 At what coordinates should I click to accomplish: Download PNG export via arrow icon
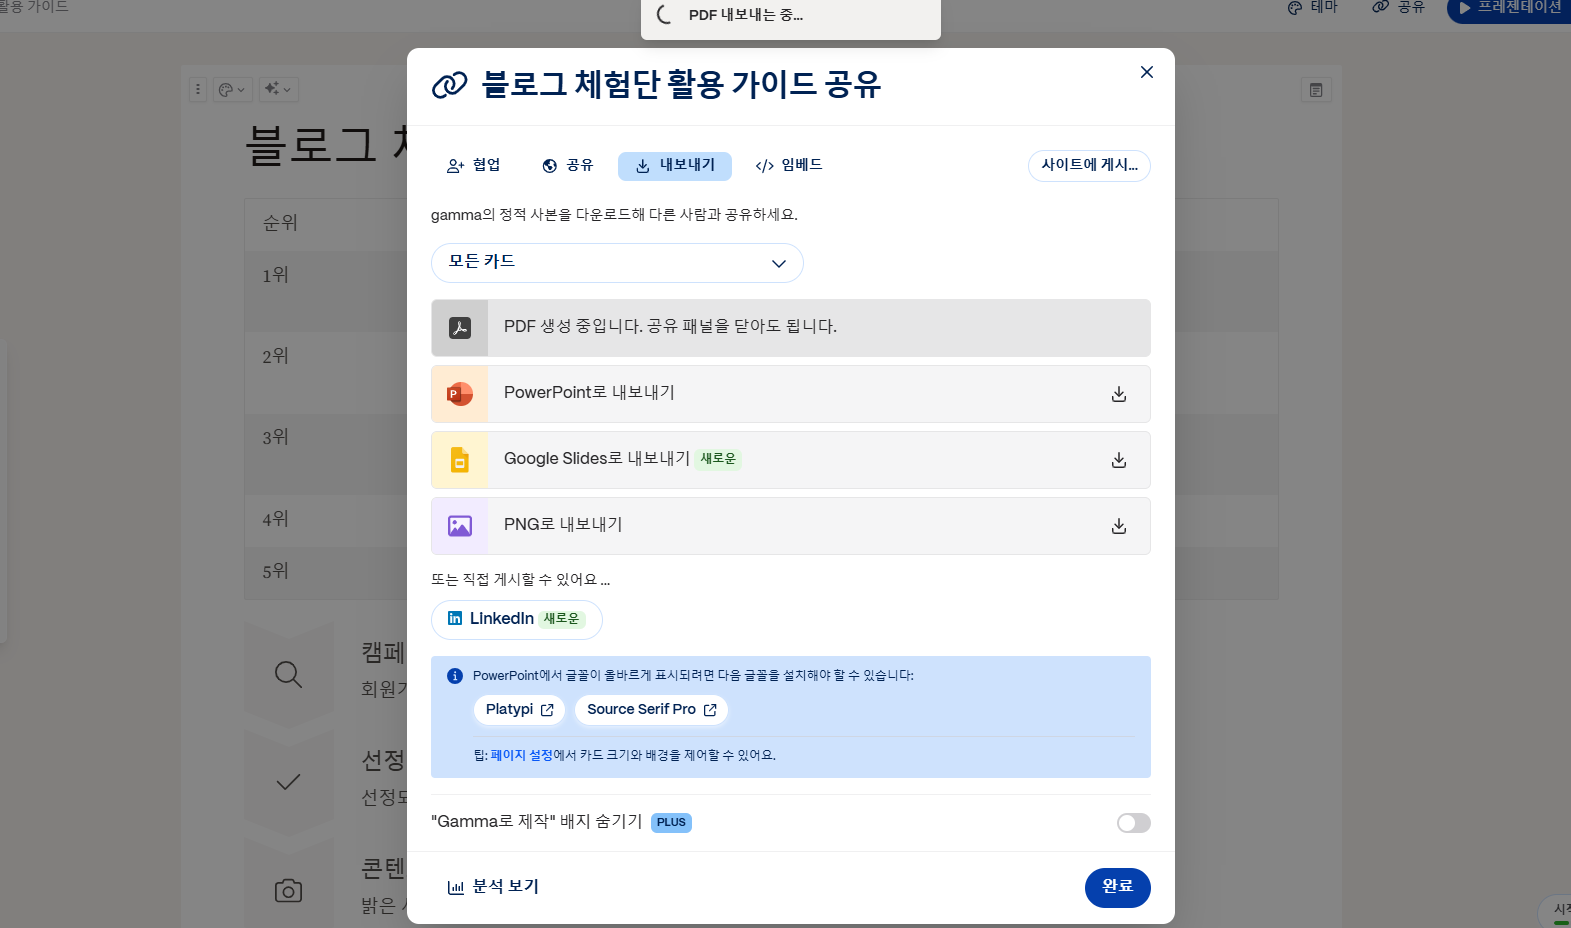[1119, 526]
